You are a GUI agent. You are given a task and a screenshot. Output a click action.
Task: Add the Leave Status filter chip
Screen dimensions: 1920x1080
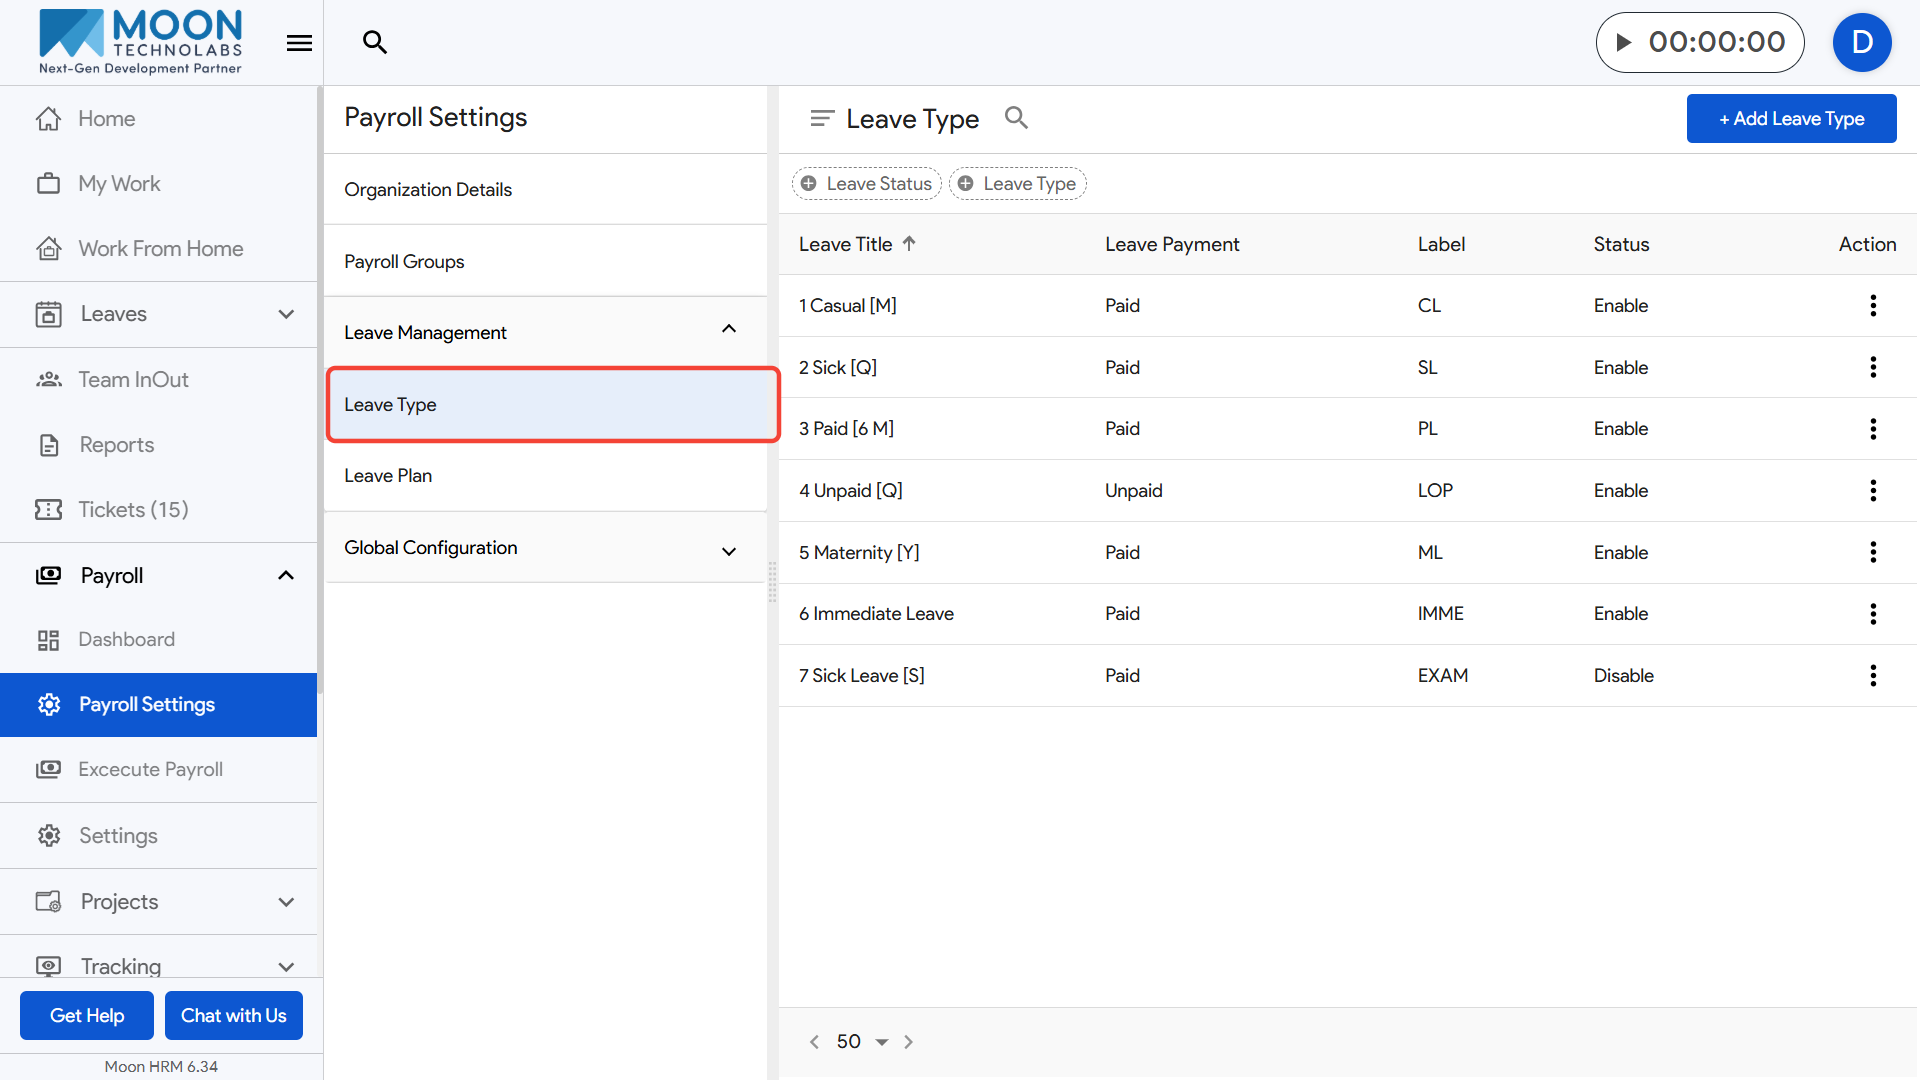[866, 184]
